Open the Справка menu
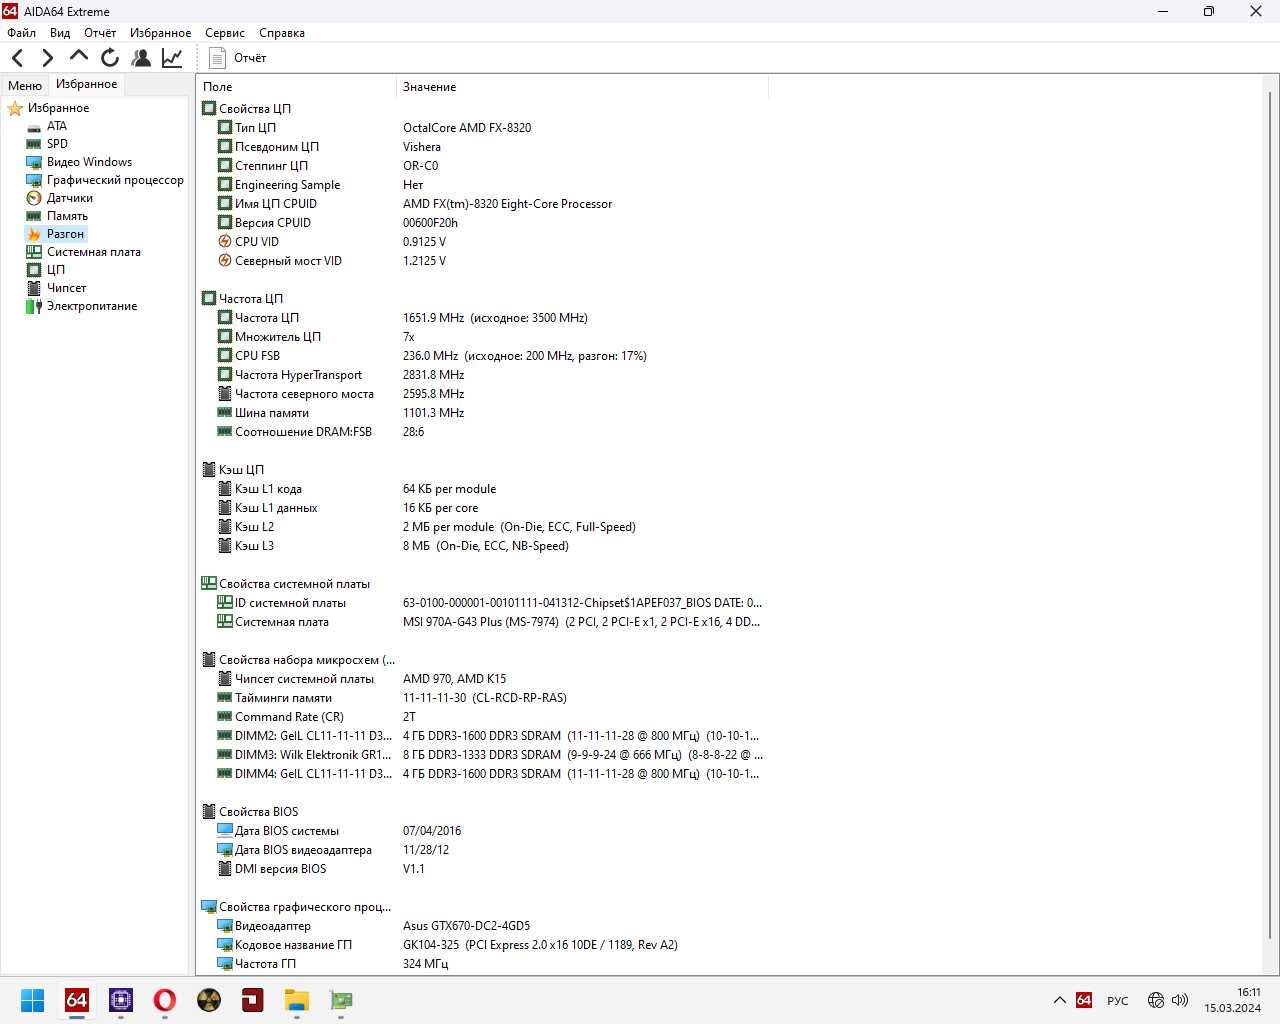1280x1024 pixels. pos(282,33)
